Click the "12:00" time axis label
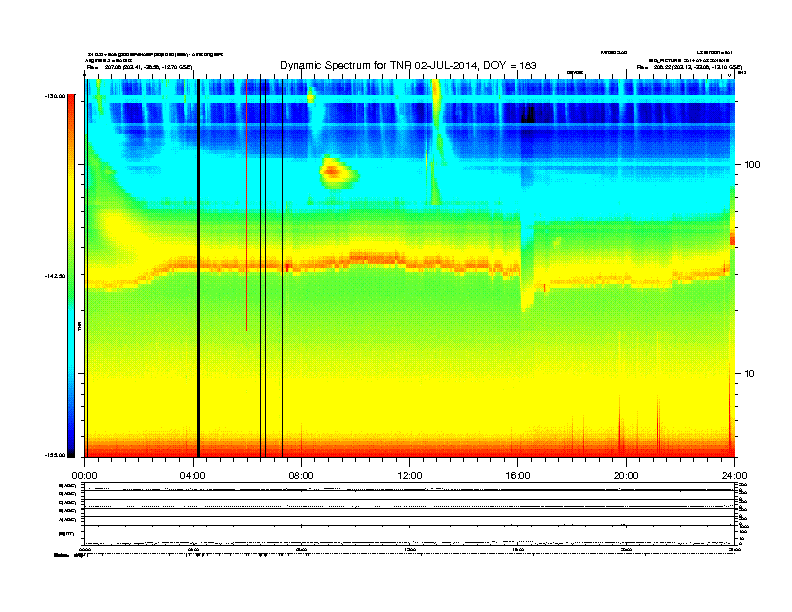The image size is (792, 612). click(x=410, y=476)
